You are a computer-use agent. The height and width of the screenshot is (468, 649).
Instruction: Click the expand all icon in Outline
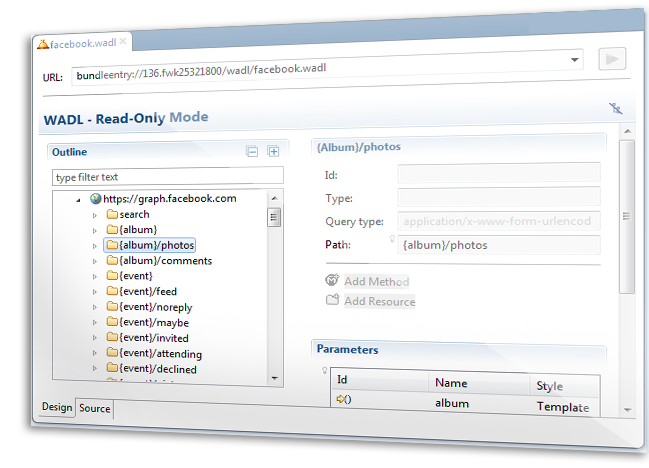[x=272, y=151]
